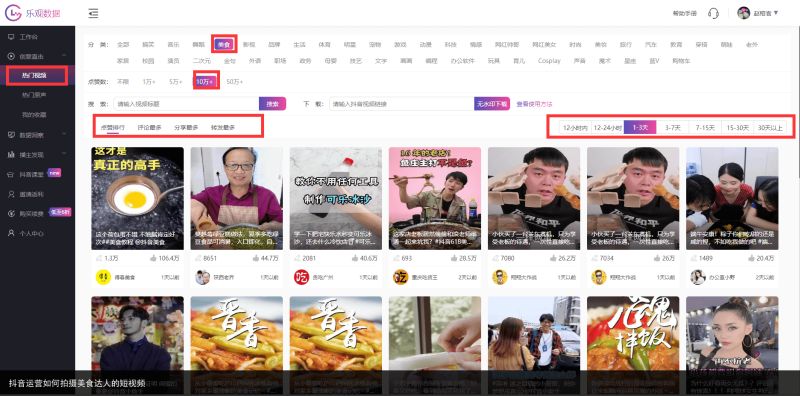Click the red 吃 author avatar

[302, 277]
